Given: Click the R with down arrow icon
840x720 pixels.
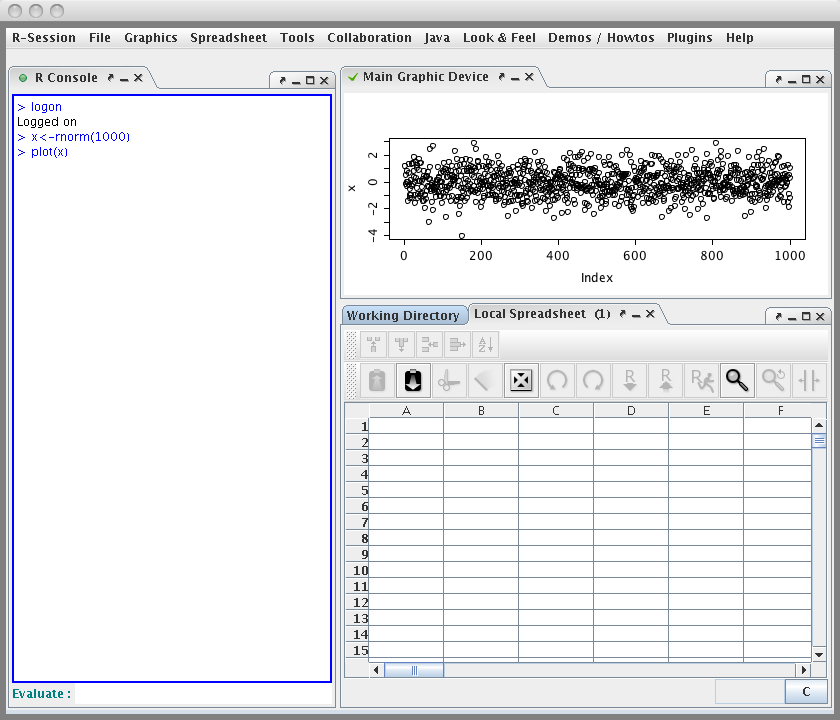Looking at the screenshot, I should [629, 380].
